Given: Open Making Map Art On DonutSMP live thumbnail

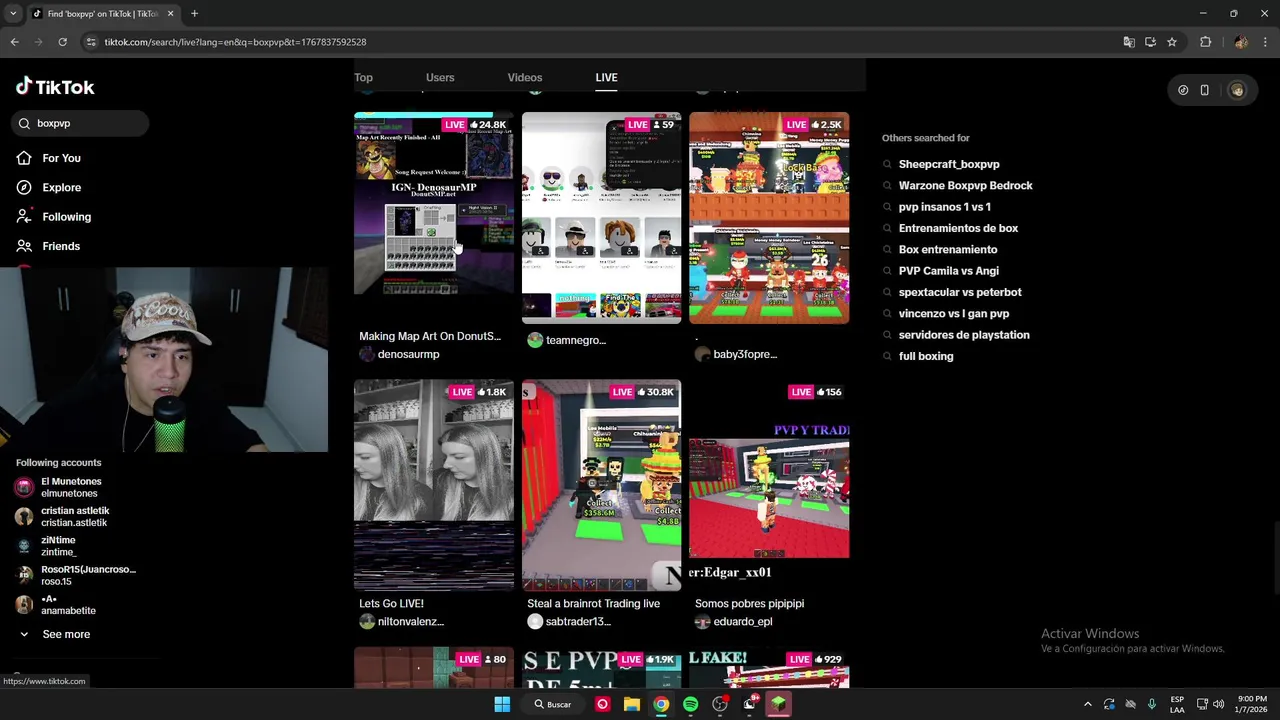Looking at the screenshot, I should (x=434, y=217).
